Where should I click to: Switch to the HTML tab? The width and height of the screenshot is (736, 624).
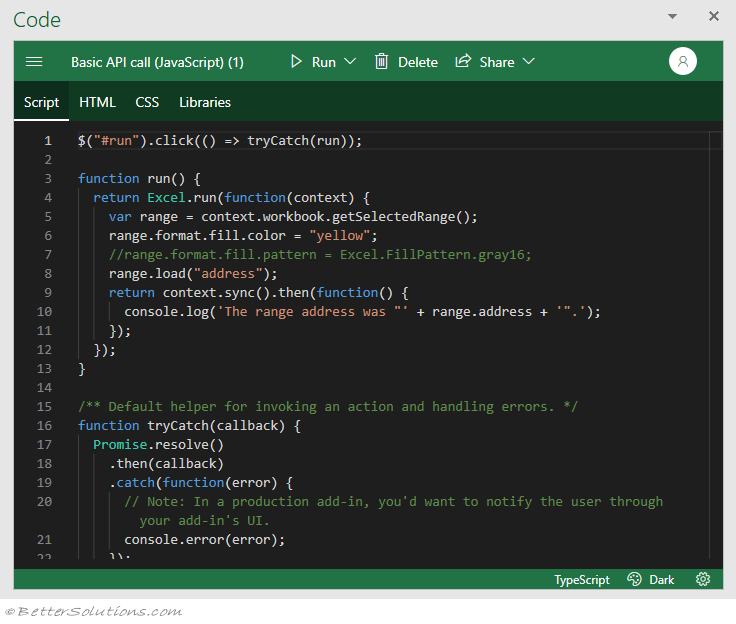click(x=97, y=102)
